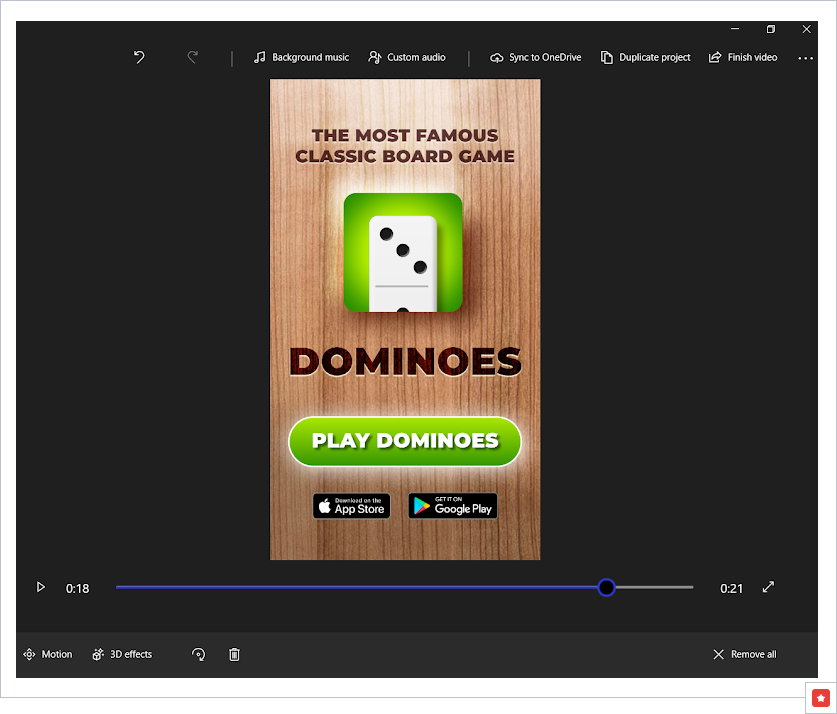
Task: Click the Rotate icon
Action: click(198, 655)
